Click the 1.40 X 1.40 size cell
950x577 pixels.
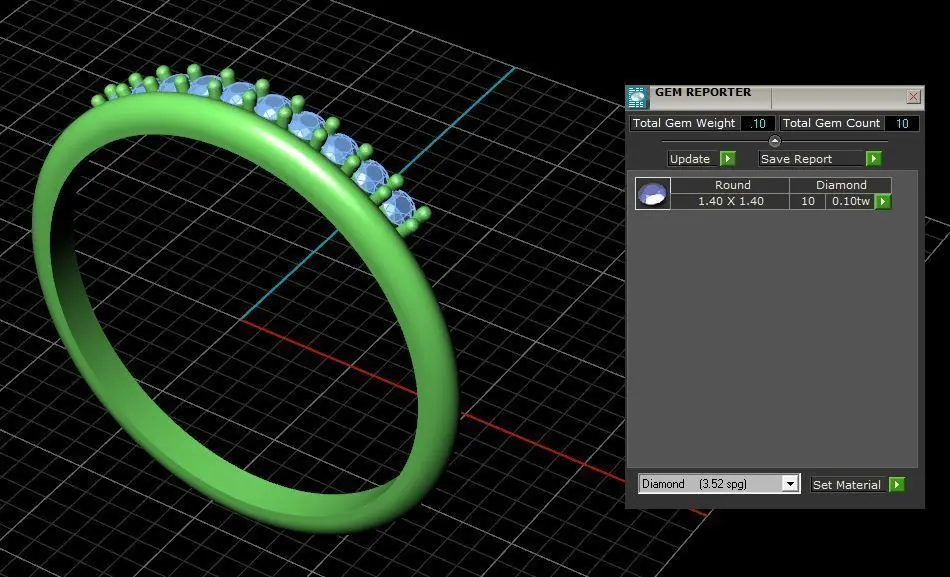pos(730,201)
